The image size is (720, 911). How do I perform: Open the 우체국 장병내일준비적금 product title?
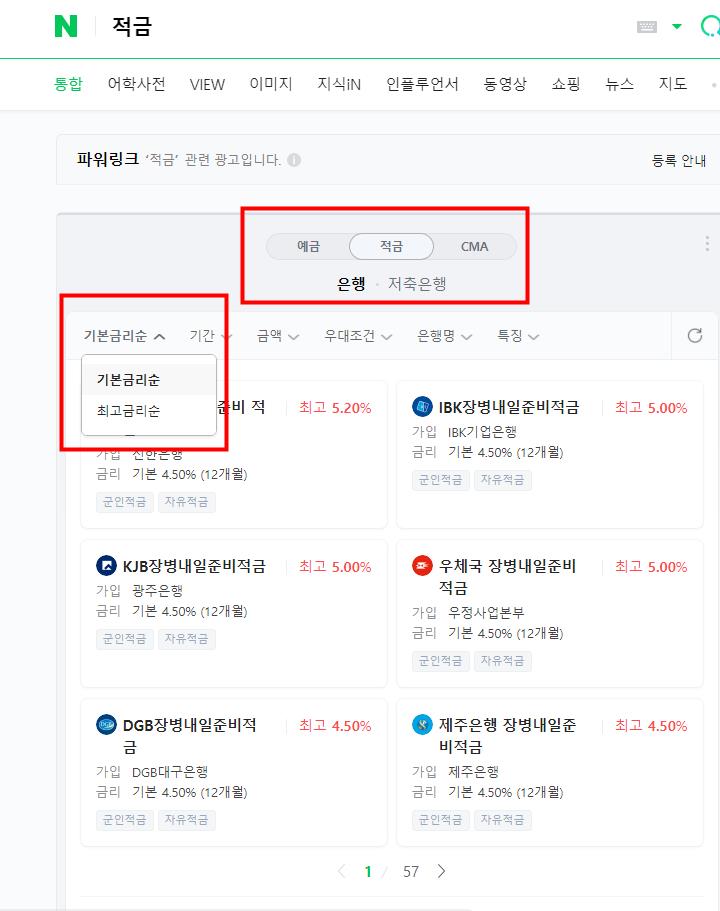[x=507, y=576]
